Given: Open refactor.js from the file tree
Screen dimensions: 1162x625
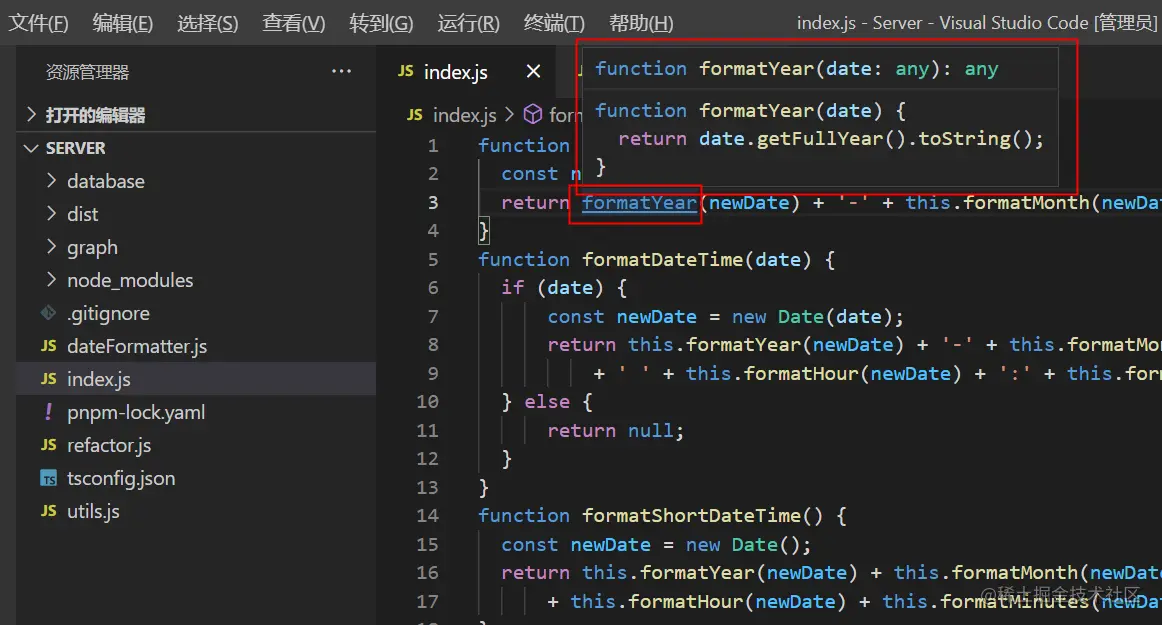Looking at the screenshot, I should (x=108, y=446).
